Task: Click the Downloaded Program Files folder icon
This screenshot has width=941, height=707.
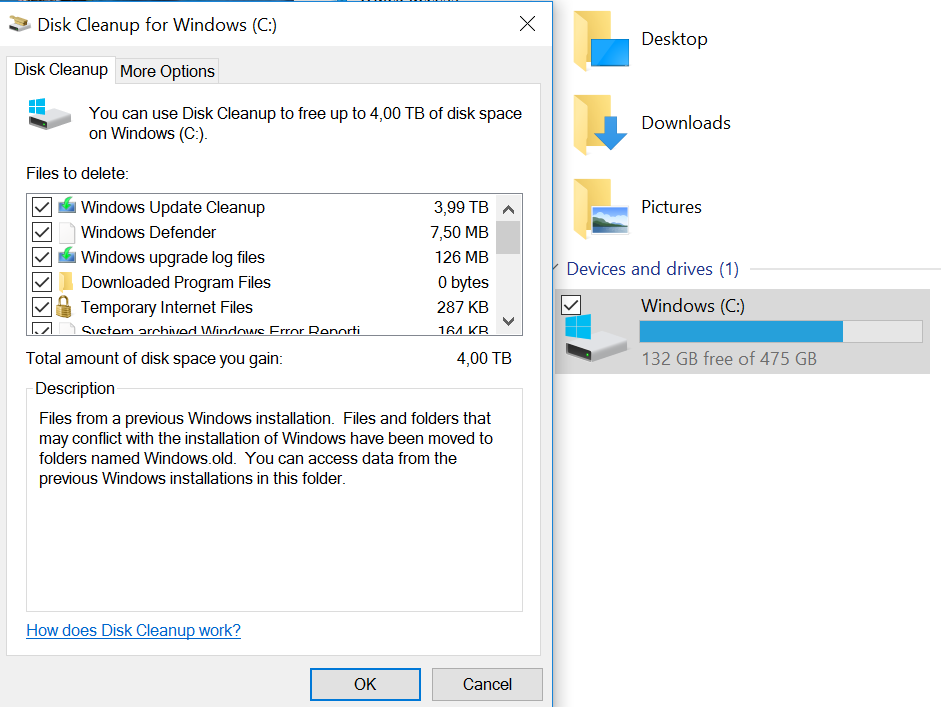Action: [x=67, y=282]
